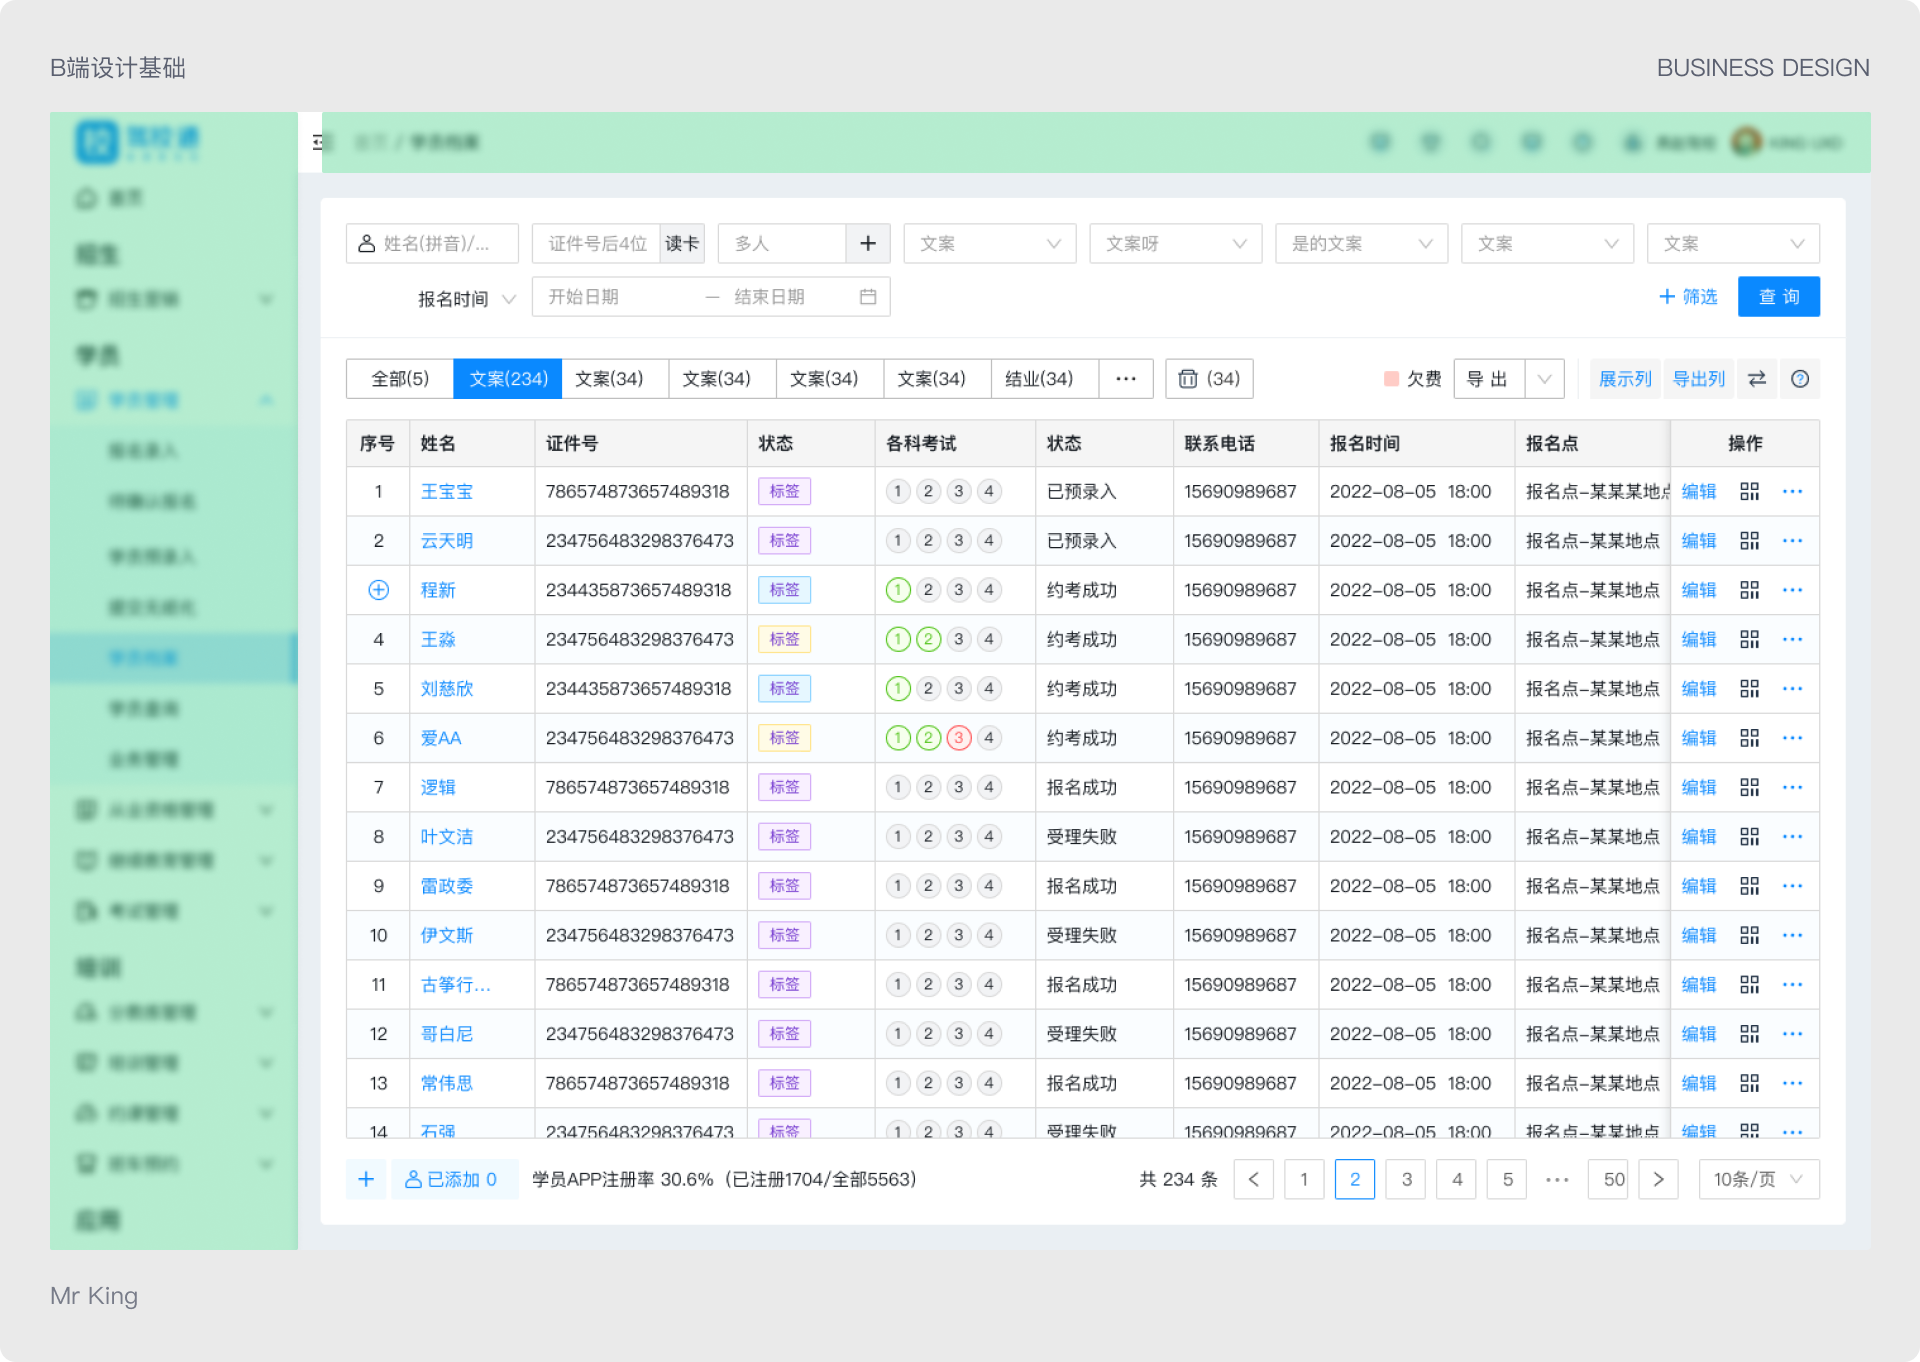
Task: Select the 全部(5) tab
Action: (399, 379)
